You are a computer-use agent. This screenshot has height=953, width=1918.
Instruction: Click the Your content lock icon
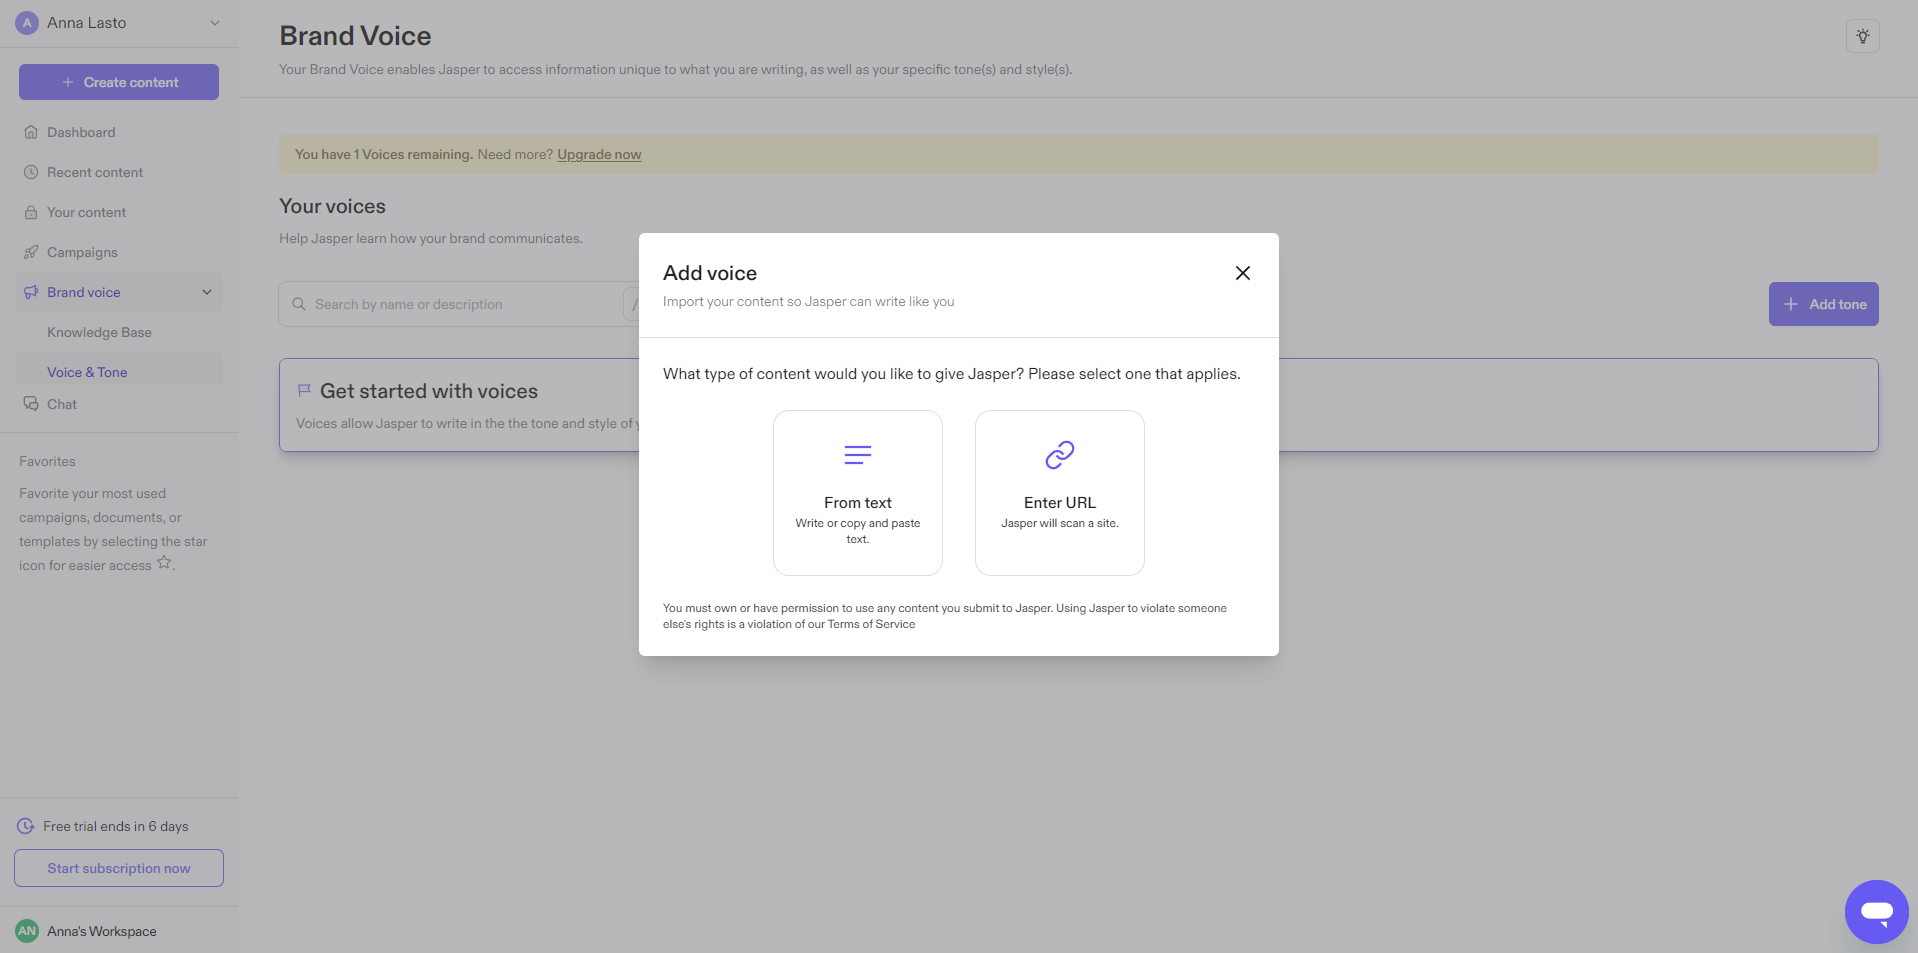coord(31,212)
